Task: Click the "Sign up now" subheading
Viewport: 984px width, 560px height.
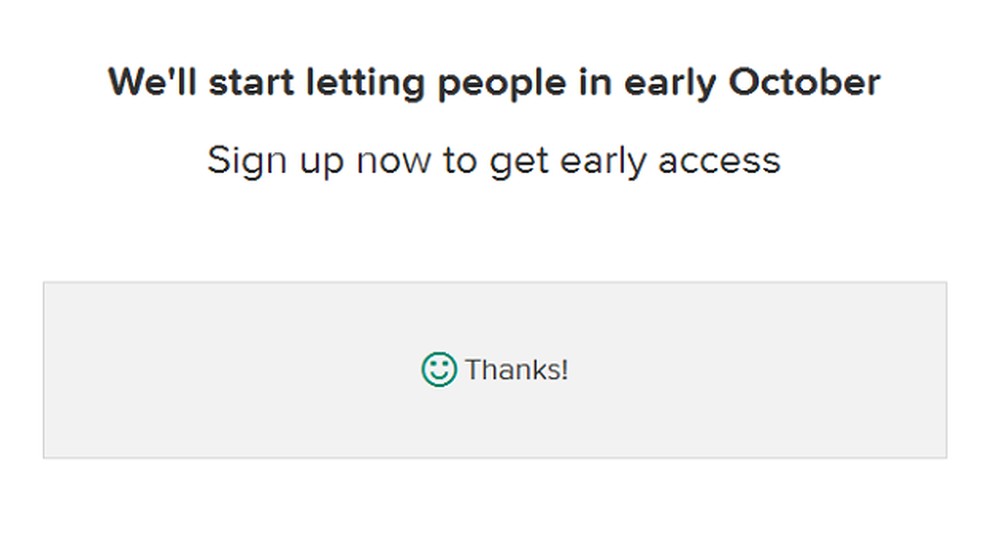Action: (x=494, y=160)
